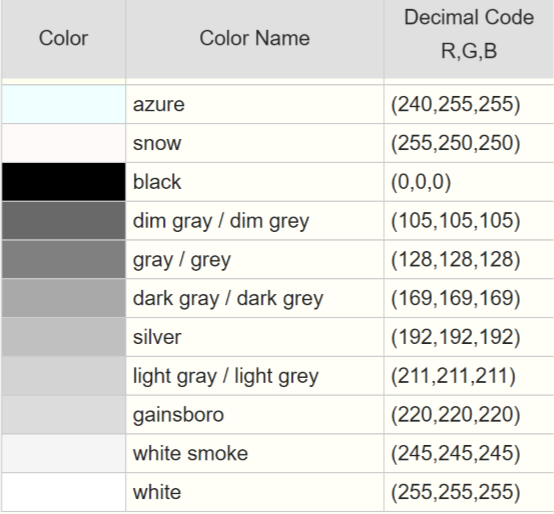Pick the silver color swatch
The height and width of the screenshot is (514, 554).
(64, 337)
